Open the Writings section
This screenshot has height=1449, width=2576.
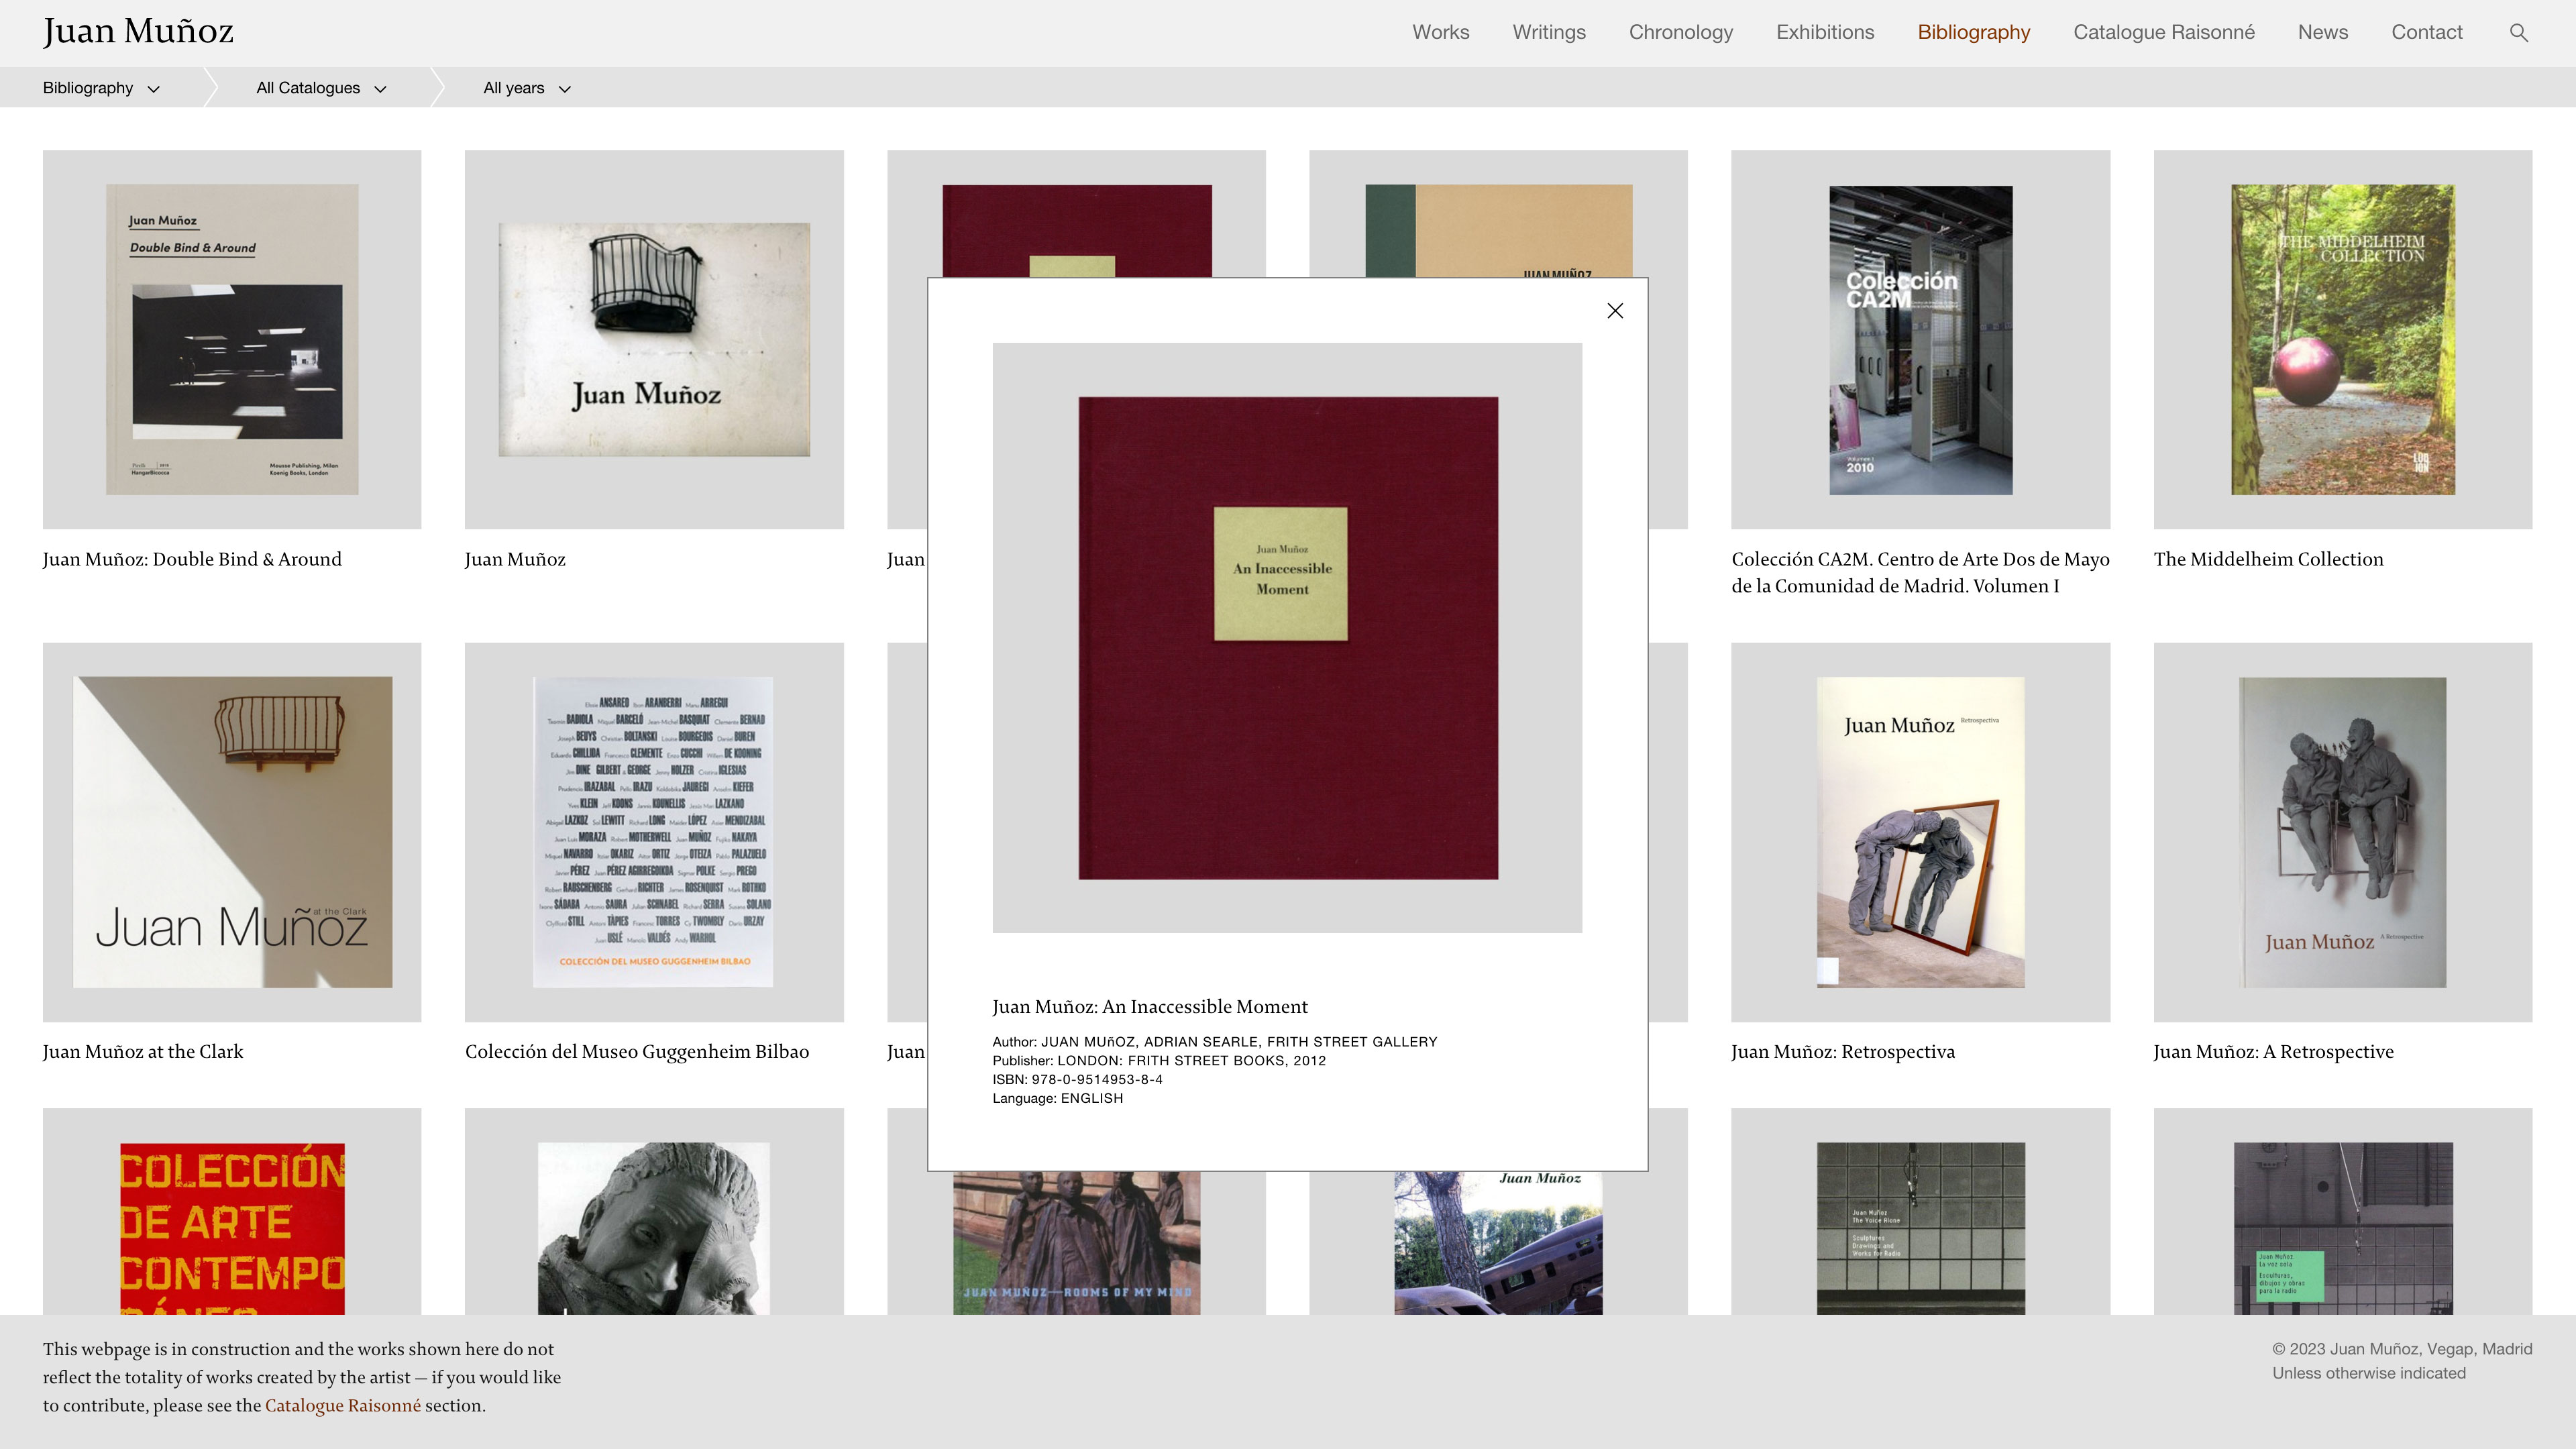1548,32
